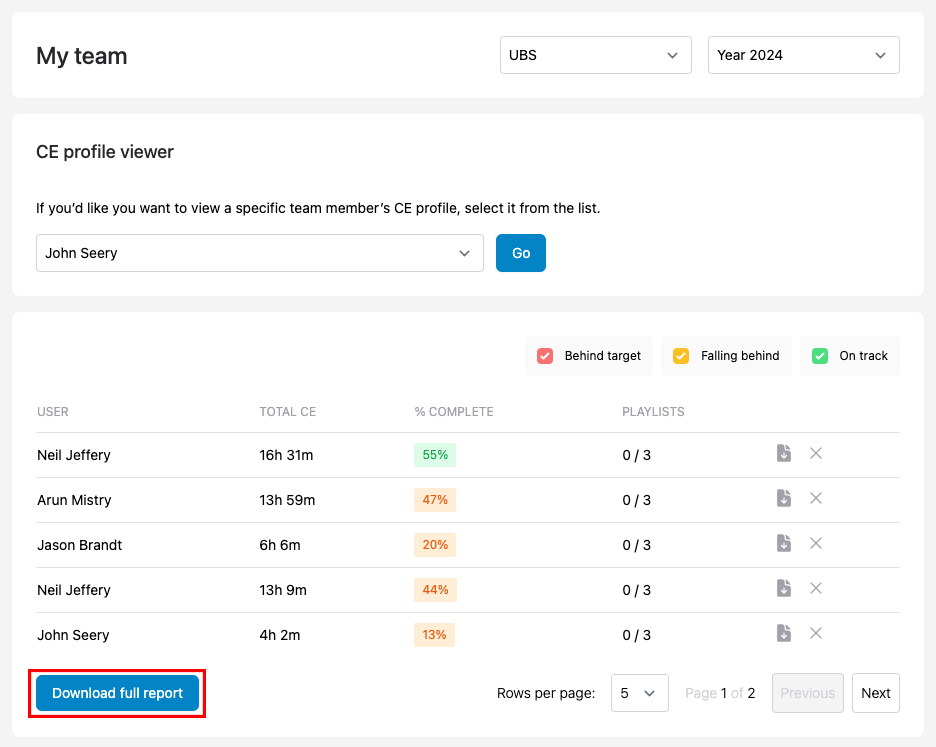936x747 pixels.
Task: Delete John Seery's row via X icon
Action: [816, 633]
